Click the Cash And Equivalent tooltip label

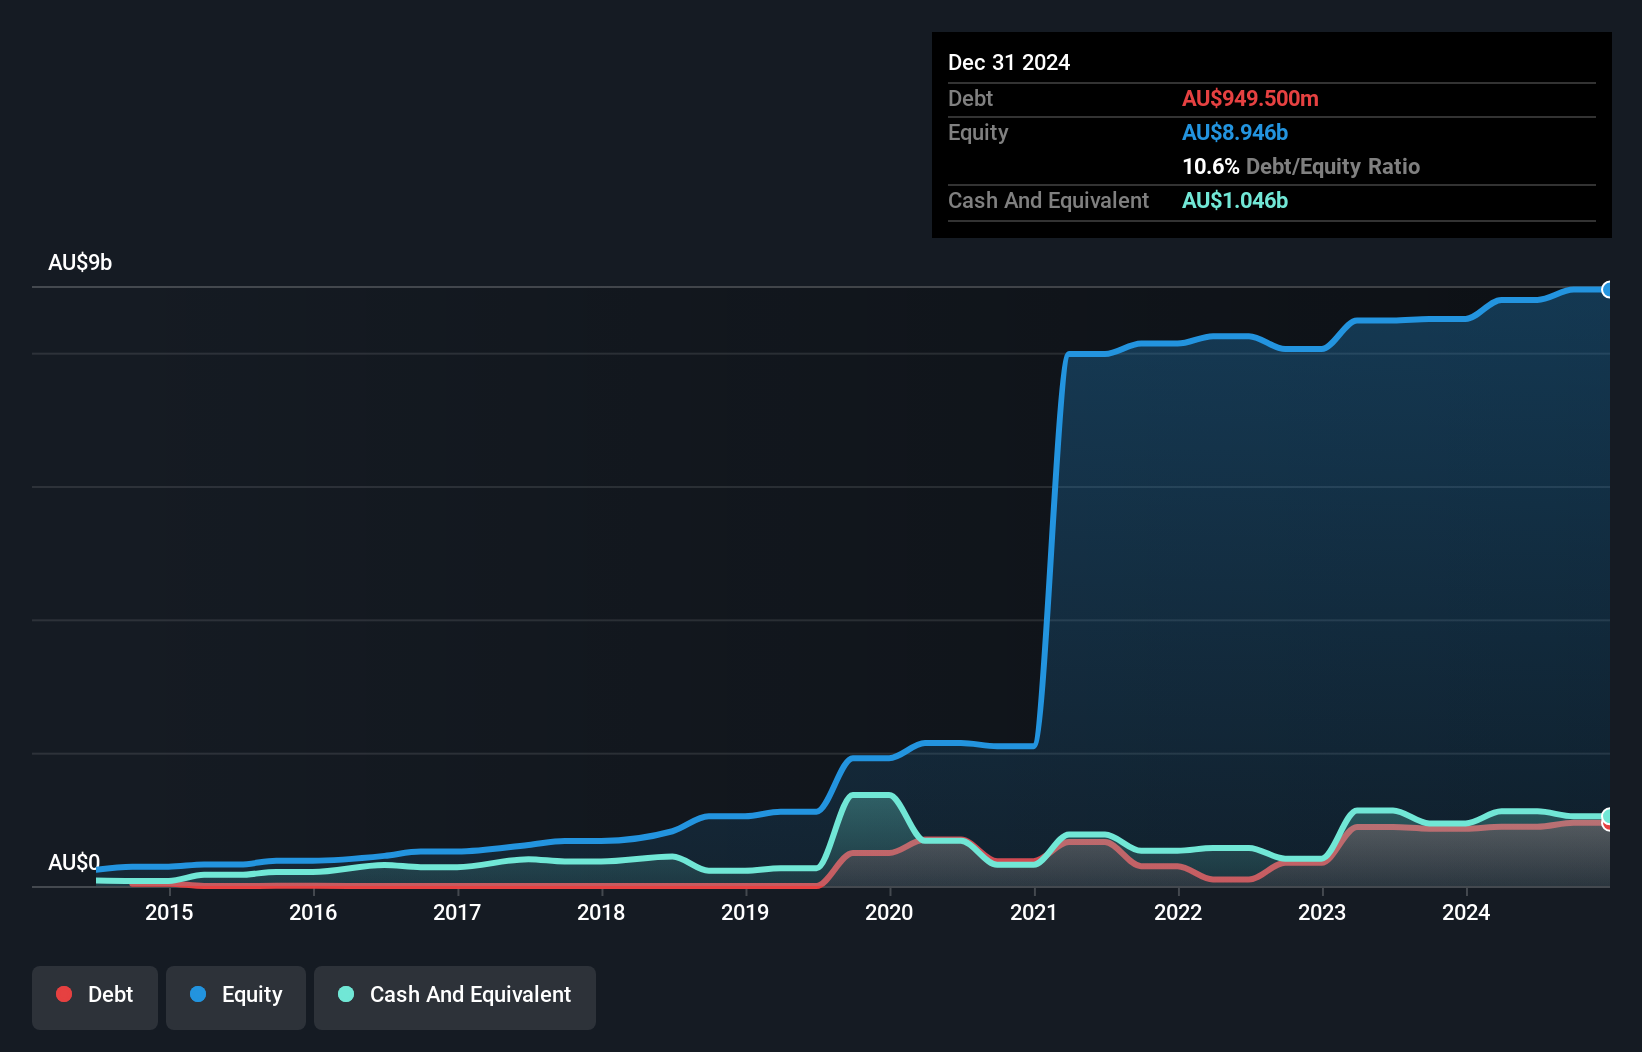tap(1048, 201)
